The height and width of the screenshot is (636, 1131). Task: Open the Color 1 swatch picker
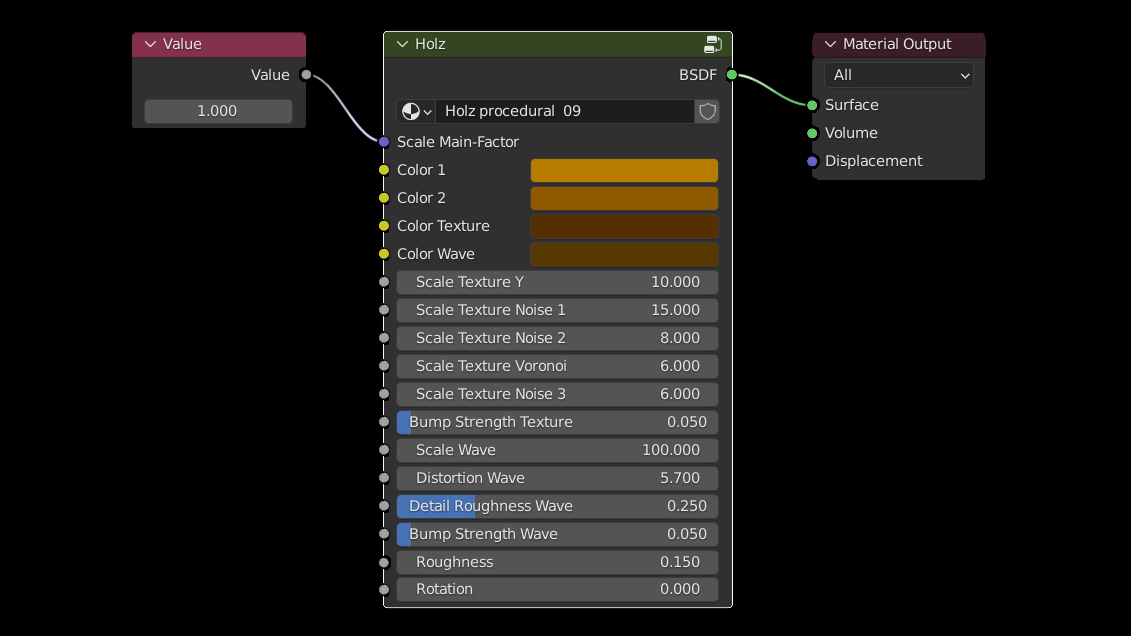pos(624,170)
